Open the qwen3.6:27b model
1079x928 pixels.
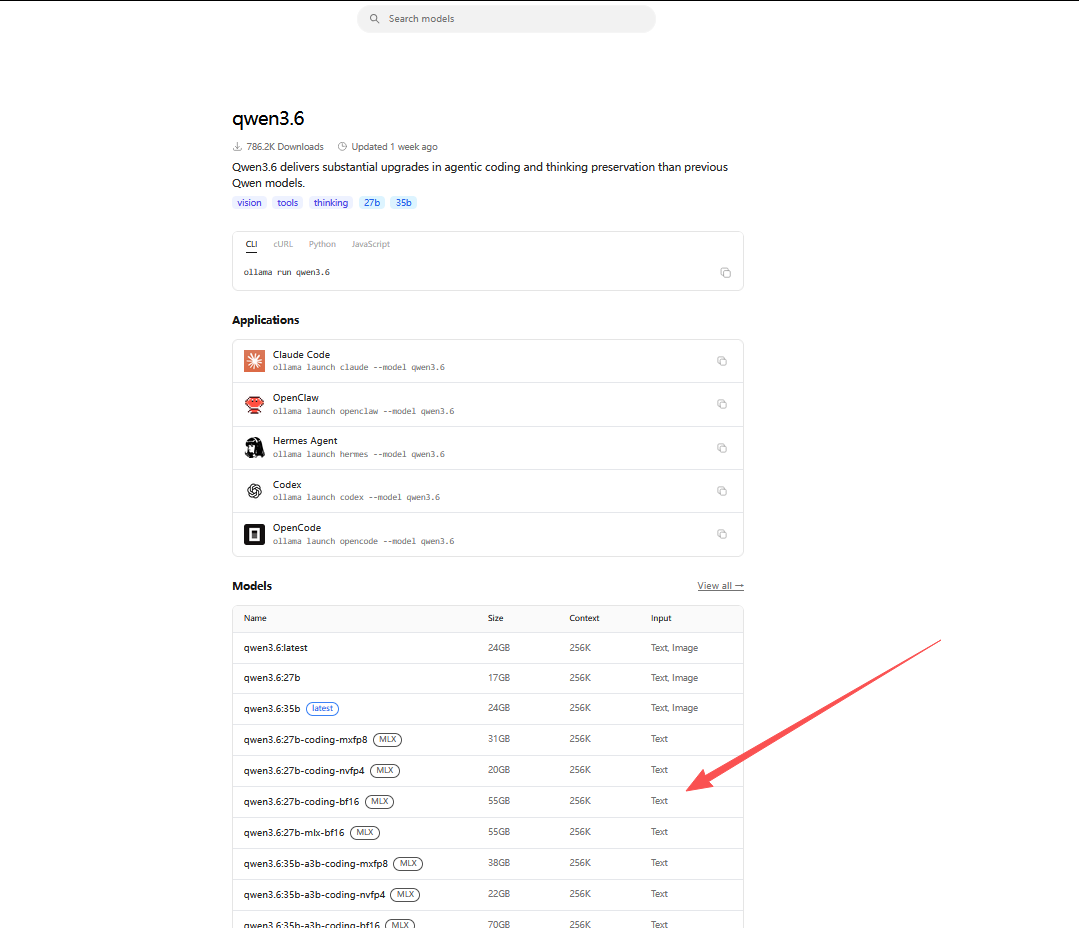point(272,678)
